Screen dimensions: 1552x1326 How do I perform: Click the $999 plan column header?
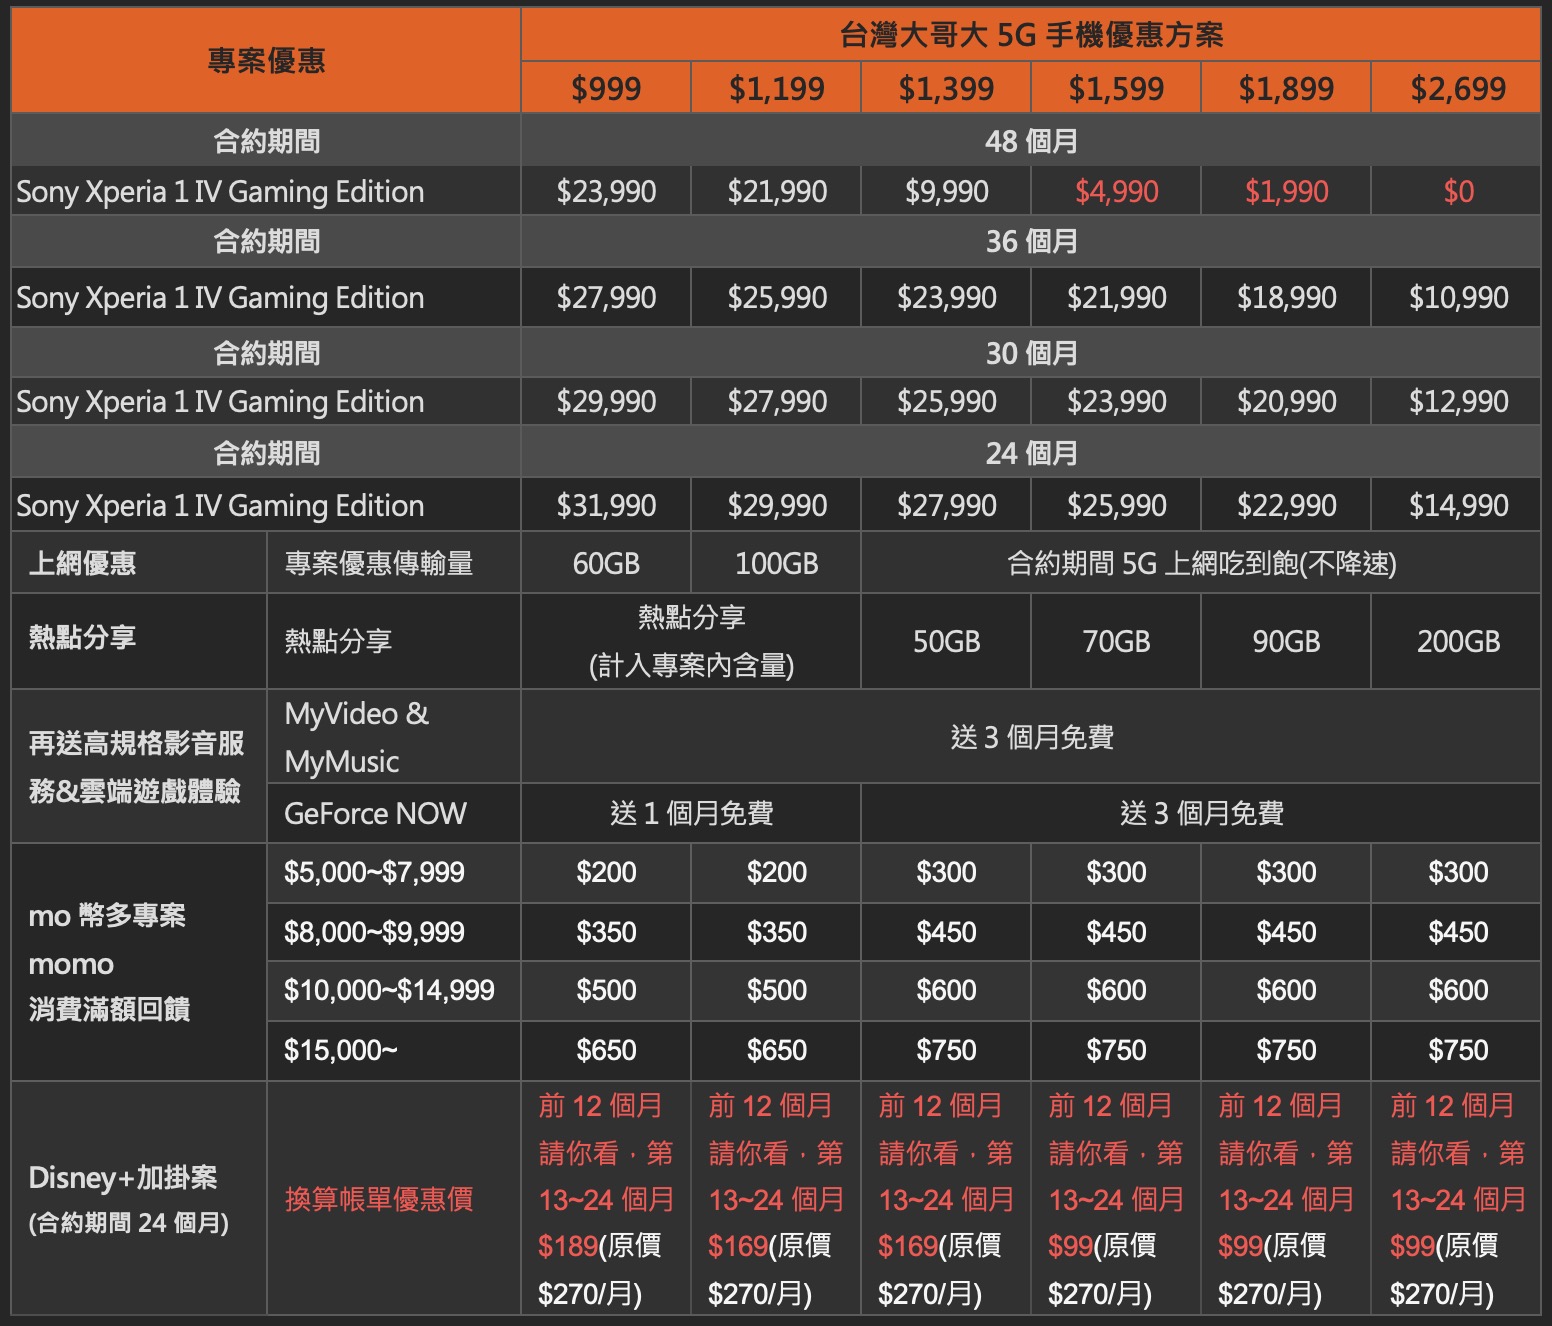[605, 88]
